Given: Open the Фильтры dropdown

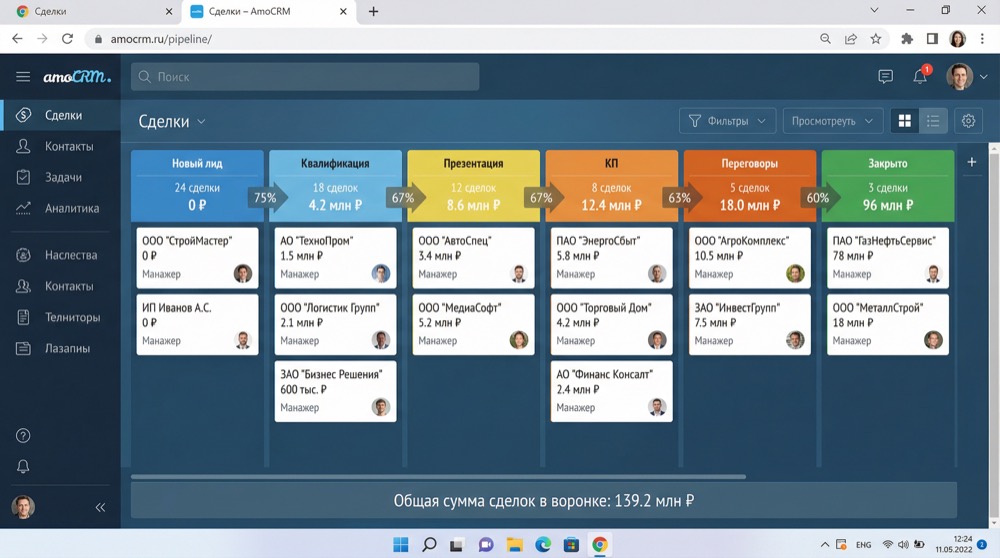Looking at the screenshot, I should pos(727,121).
